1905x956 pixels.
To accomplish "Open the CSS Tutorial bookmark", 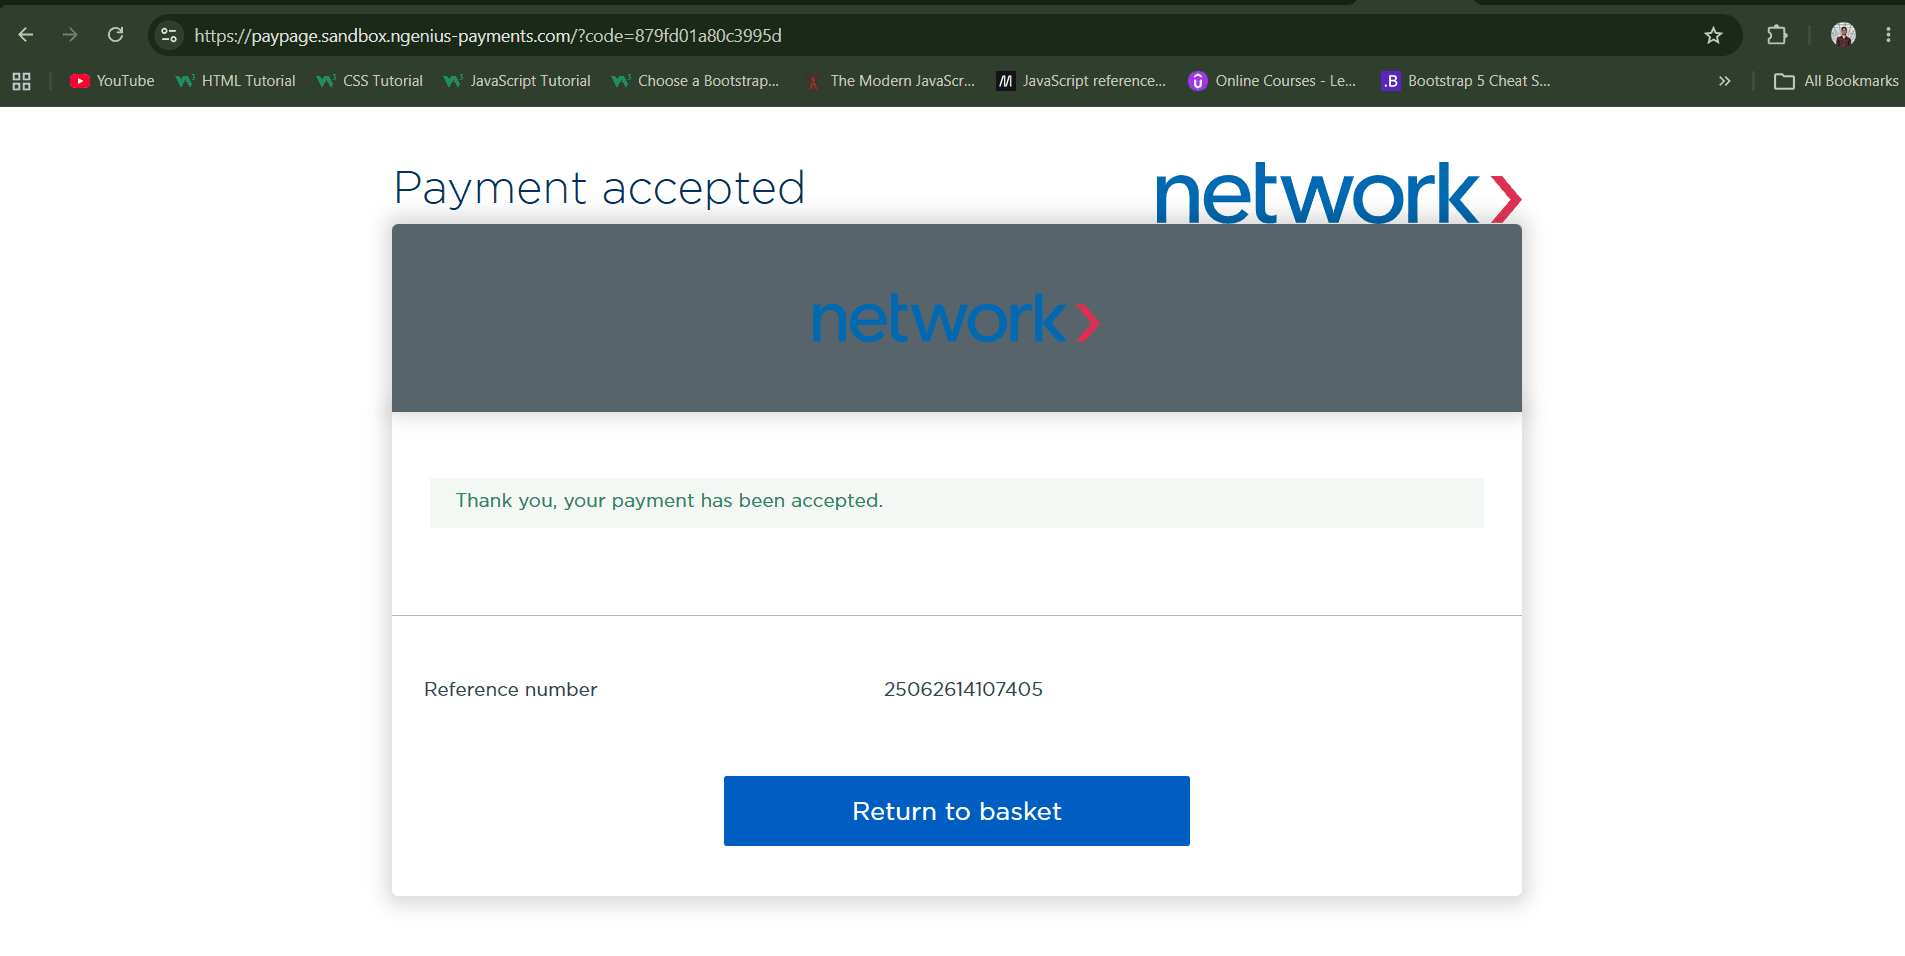I will tap(369, 81).
